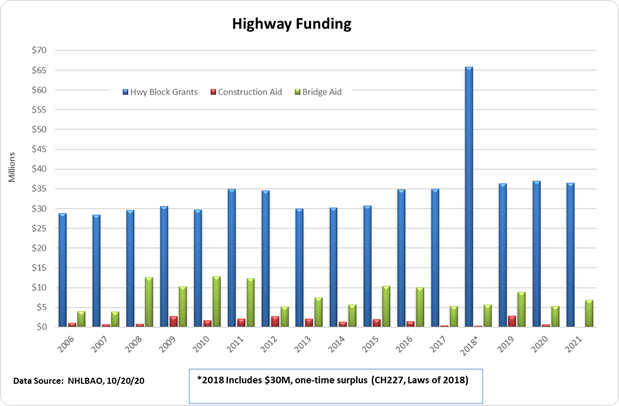619x406 pixels.
Task: Click the $60 axis label
Action: pos(39,90)
